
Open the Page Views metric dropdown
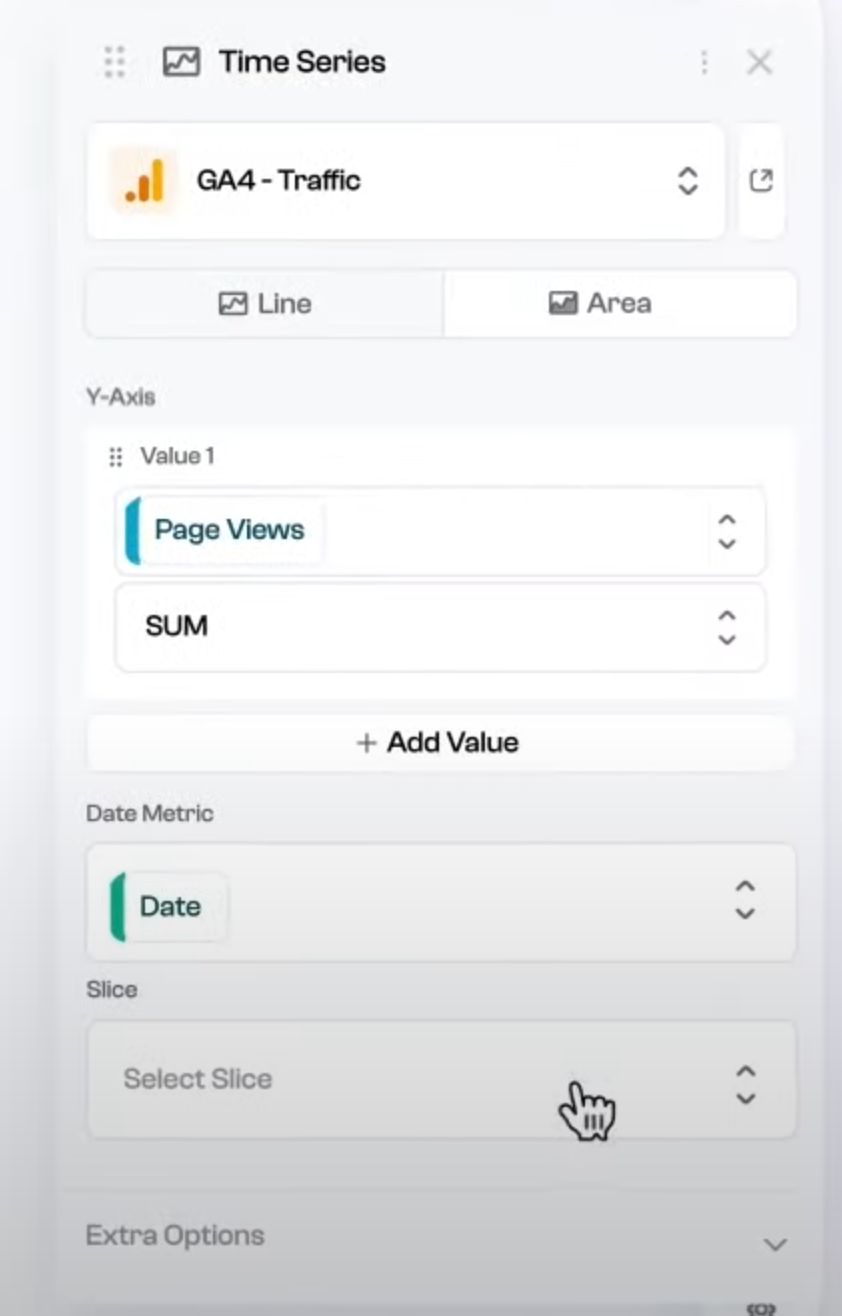pyautogui.click(x=727, y=531)
